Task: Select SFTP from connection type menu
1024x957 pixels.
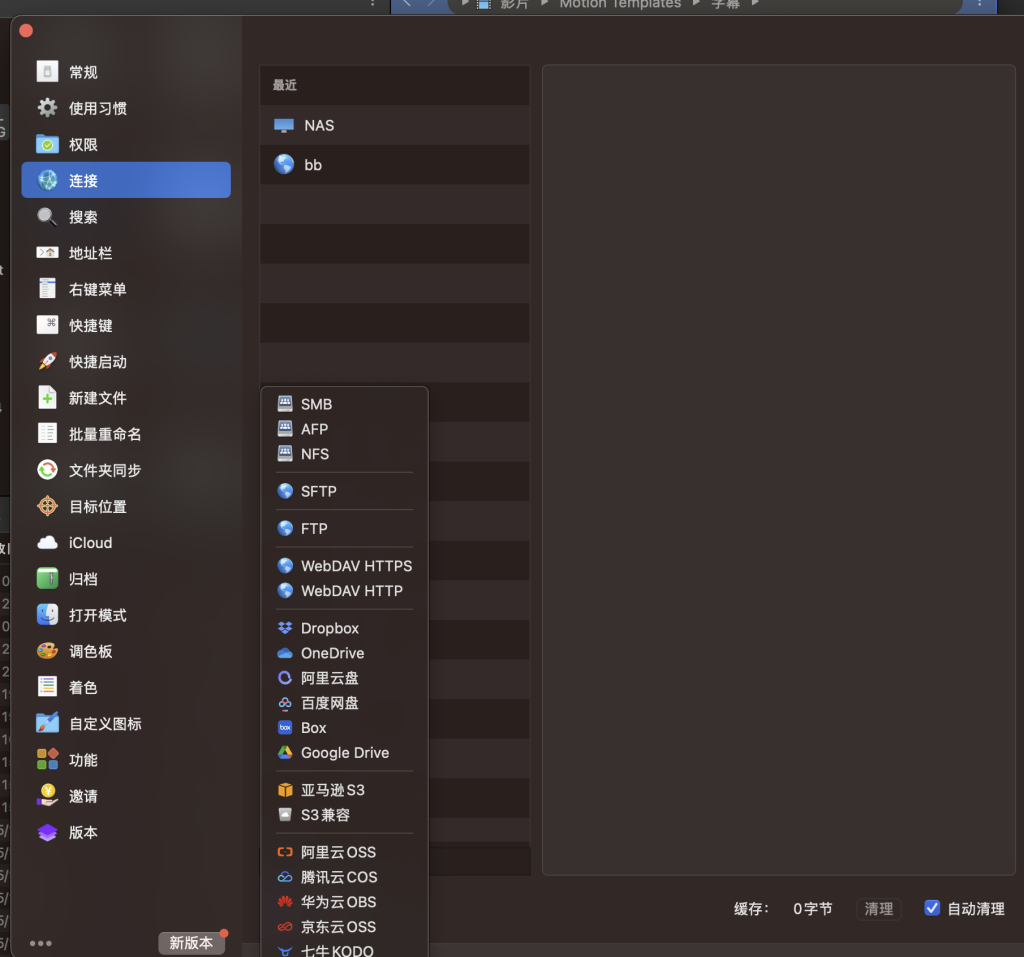Action: click(x=318, y=491)
